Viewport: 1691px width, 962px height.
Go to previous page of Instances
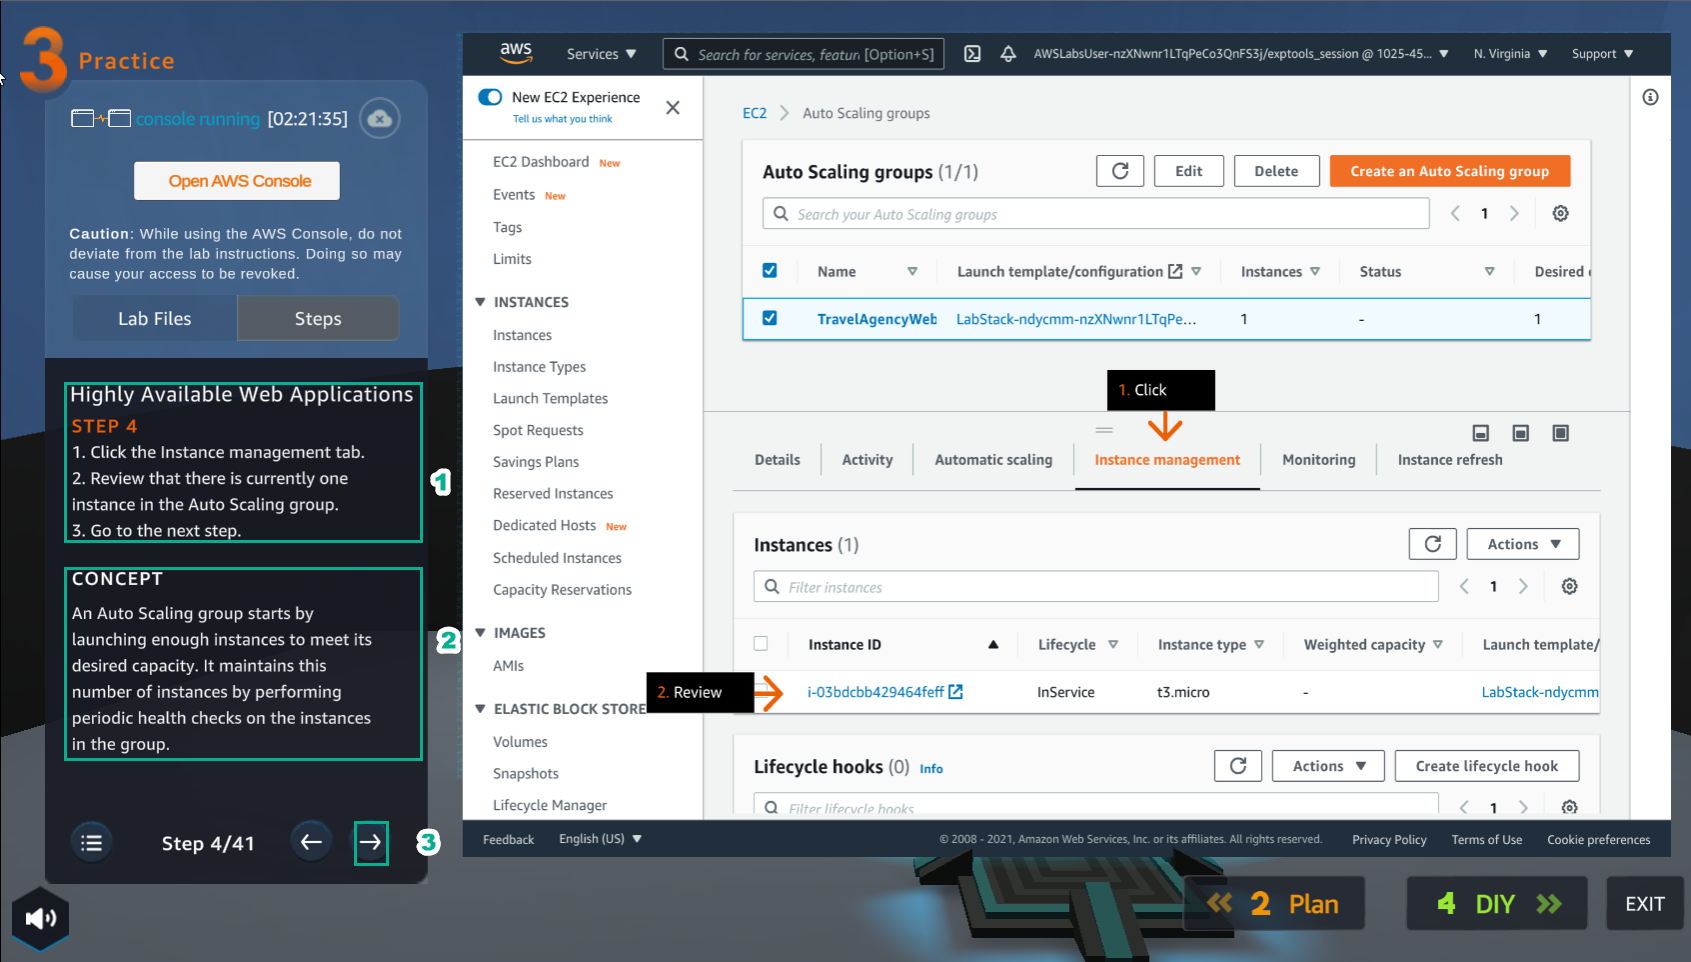click(1464, 587)
